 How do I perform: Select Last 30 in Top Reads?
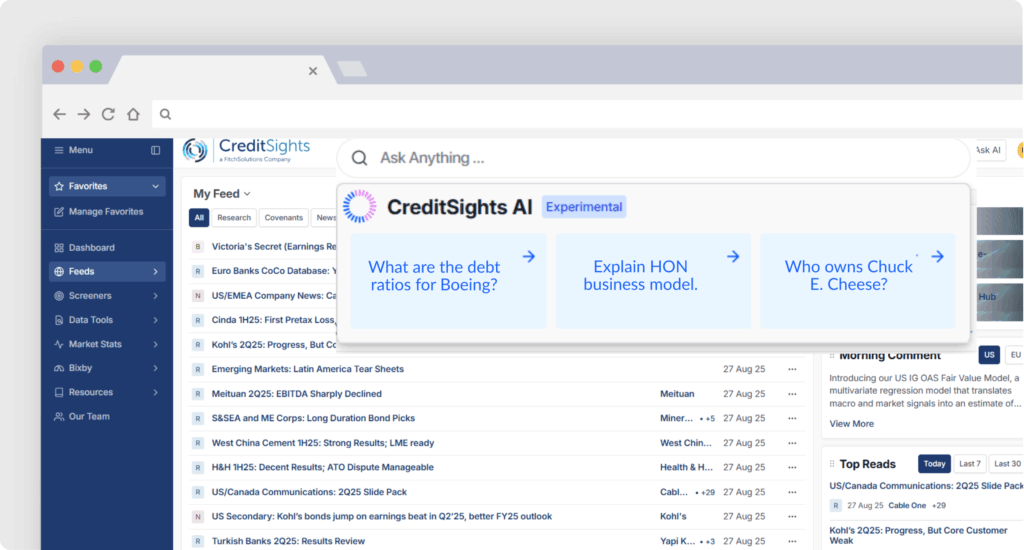click(x=1006, y=464)
